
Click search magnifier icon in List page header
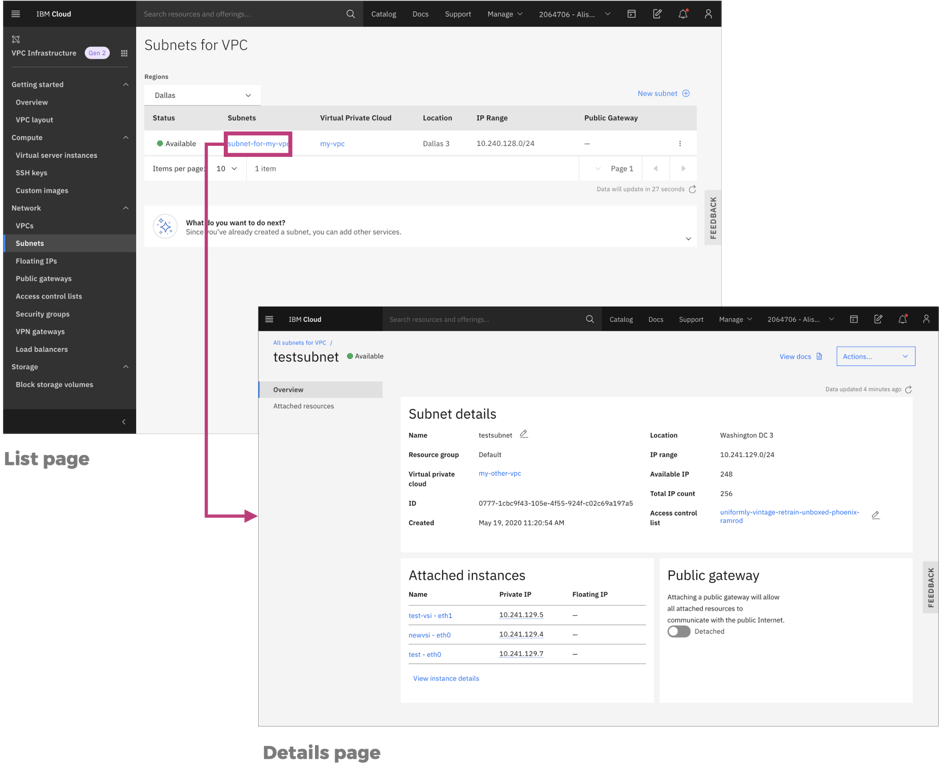point(350,14)
